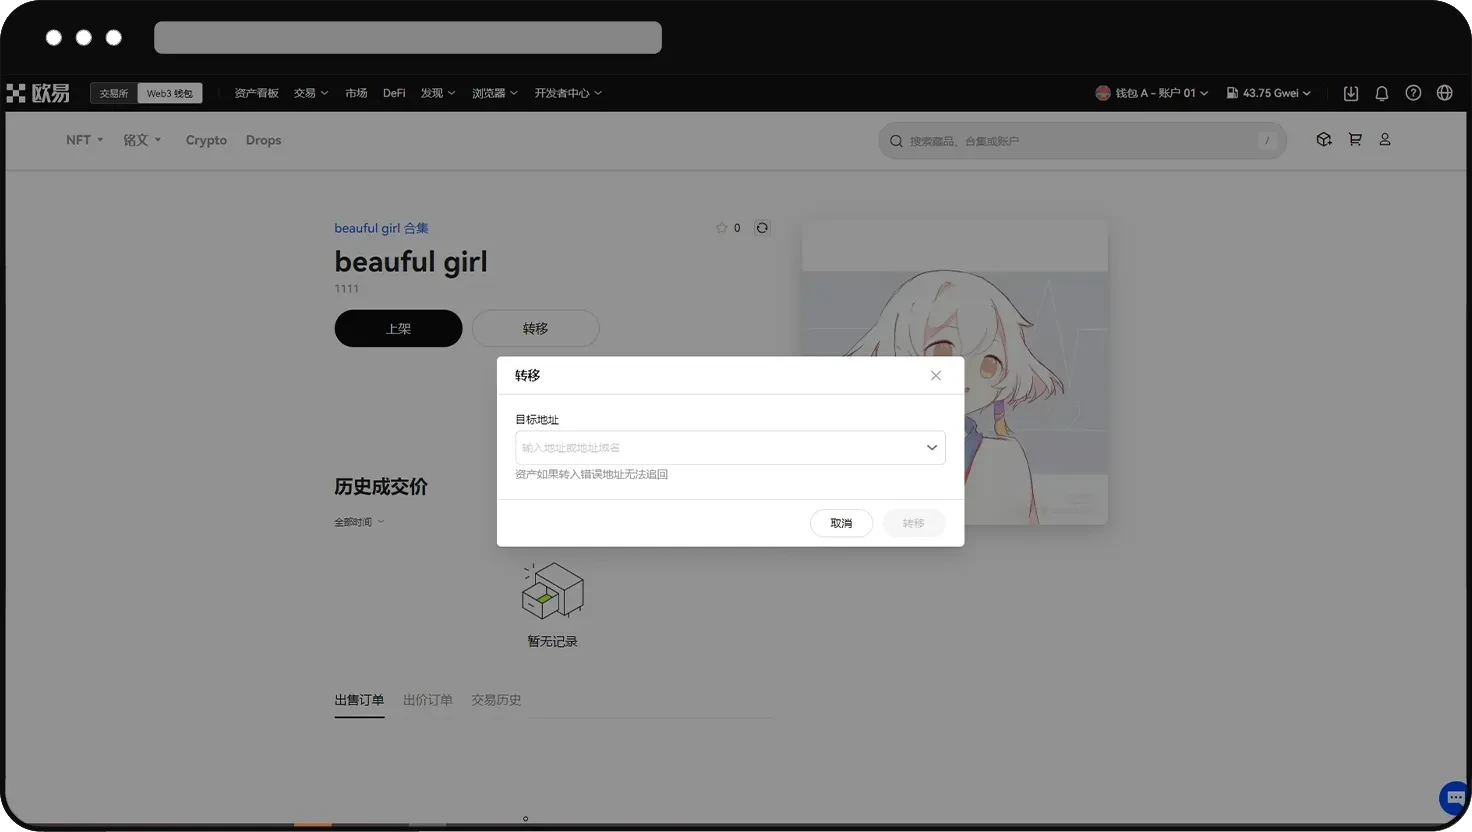
Task: Expand the 交易 dropdown menu
Action: (x=311, y=93)
